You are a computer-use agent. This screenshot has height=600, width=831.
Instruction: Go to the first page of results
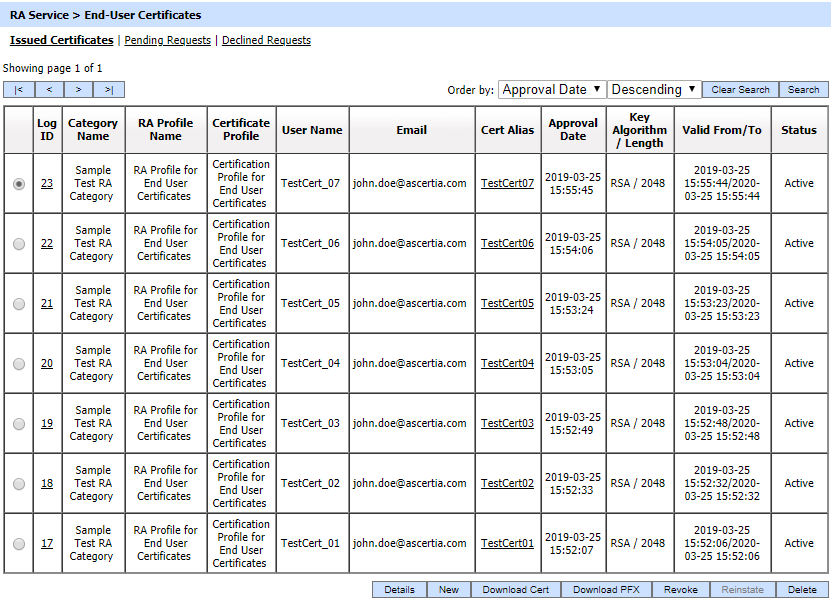pos(18,90)
